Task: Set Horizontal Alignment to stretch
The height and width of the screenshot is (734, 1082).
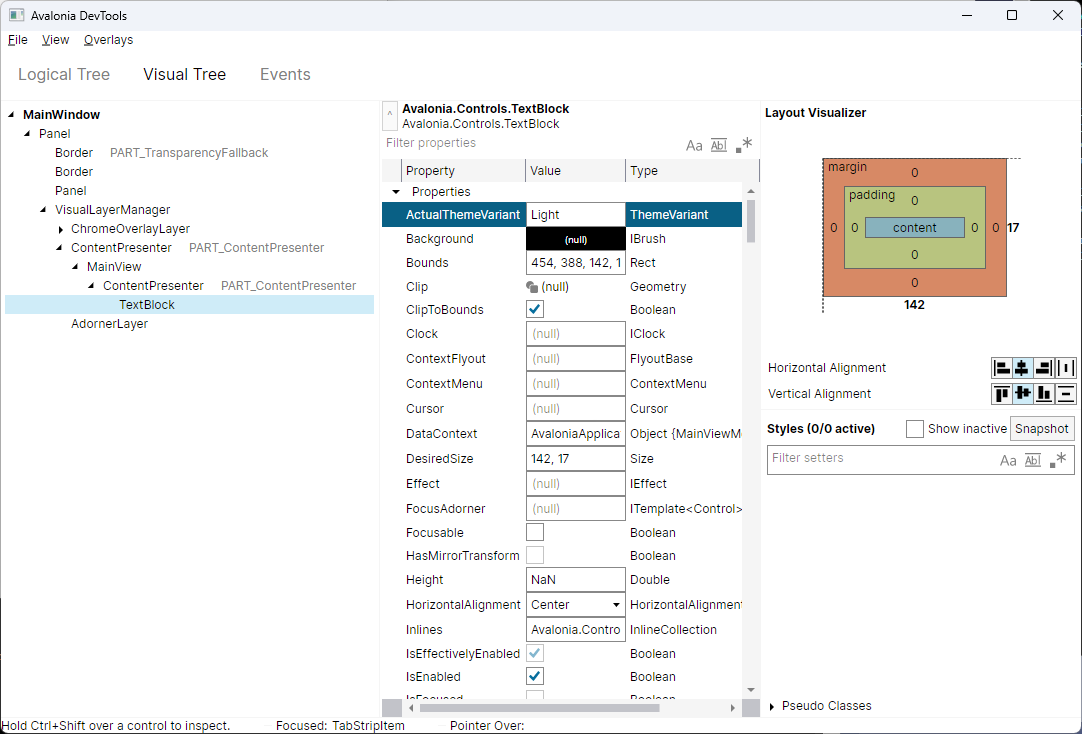Action: 1065,368
